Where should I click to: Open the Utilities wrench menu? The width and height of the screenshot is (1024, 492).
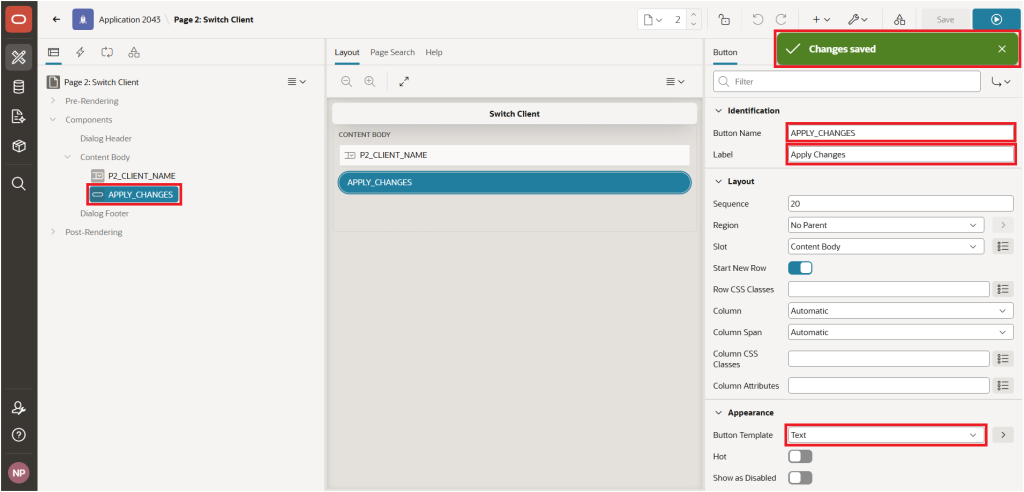857,20
